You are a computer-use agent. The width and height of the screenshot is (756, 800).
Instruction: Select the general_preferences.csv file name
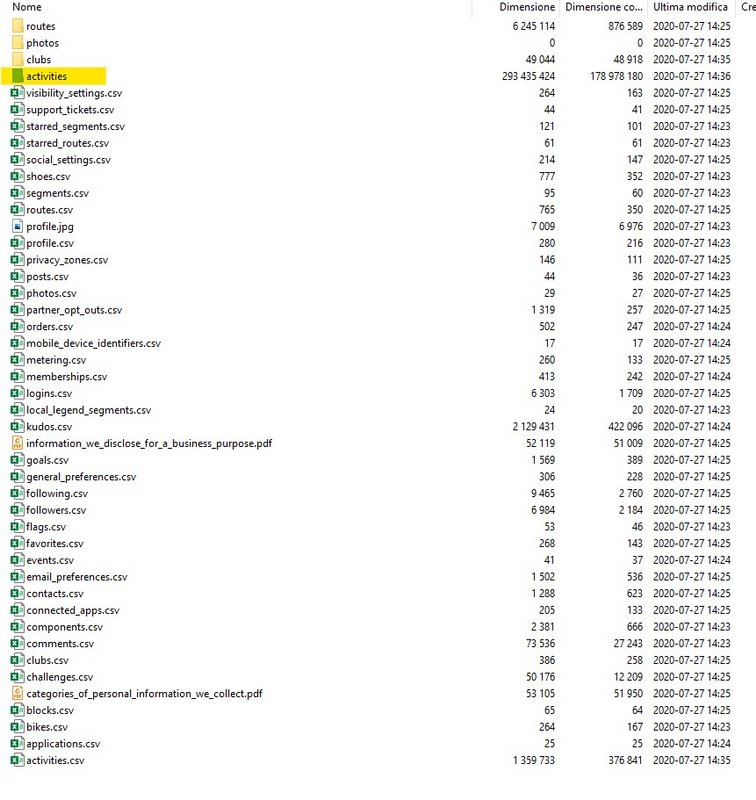81,477
